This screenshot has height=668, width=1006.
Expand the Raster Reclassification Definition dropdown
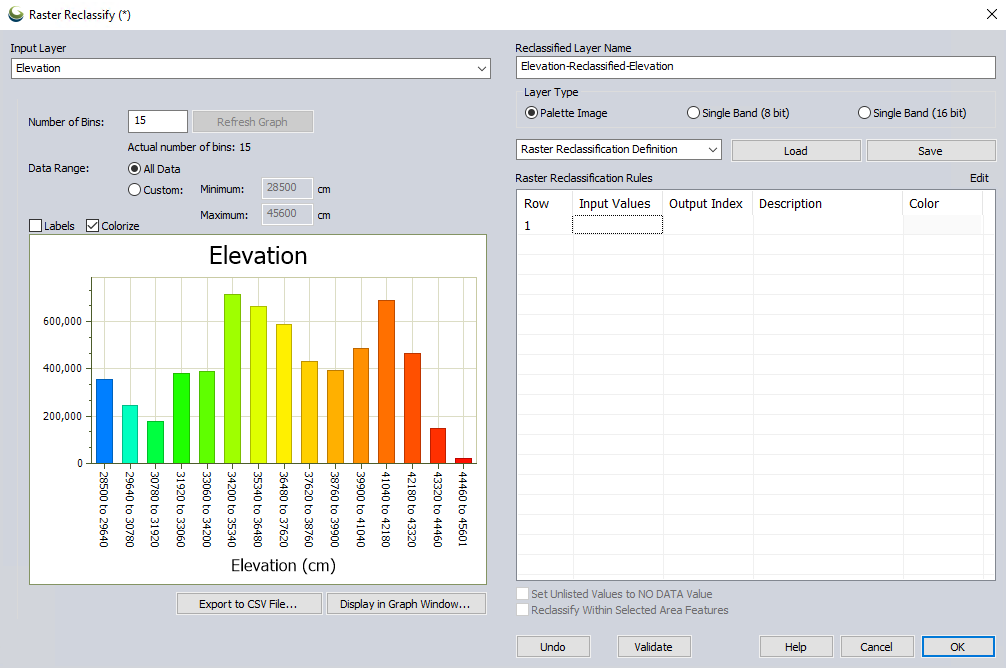pyautogui.click(x=712, y=150)
